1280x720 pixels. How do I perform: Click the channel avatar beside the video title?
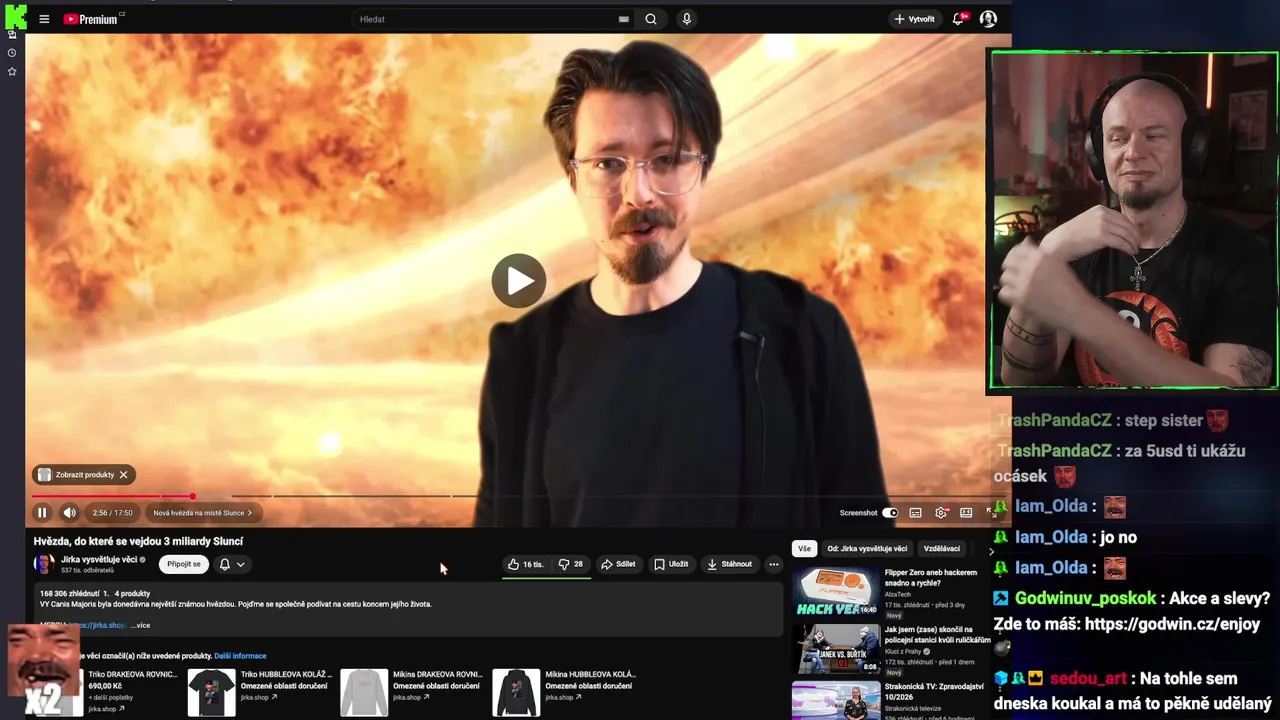click(x=44, y=564)
